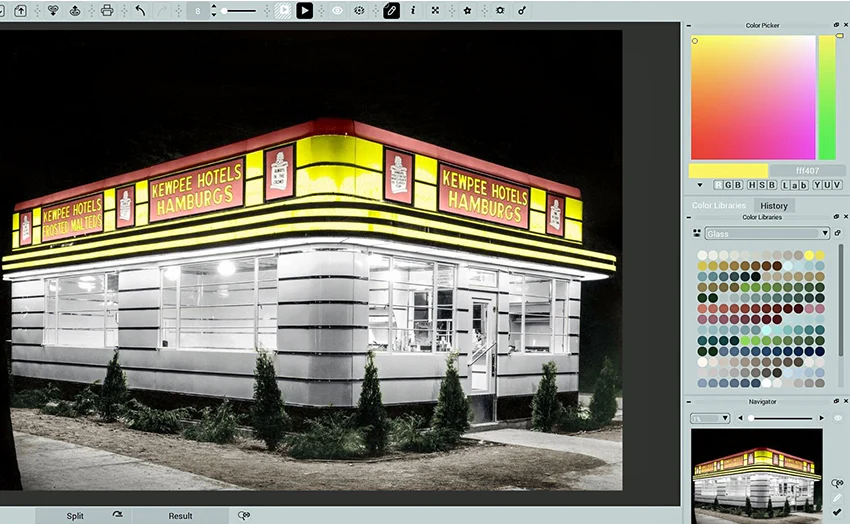Increase brush size with the stepper arrows
This screenshot has width=850, height=524.
[214, 7]
